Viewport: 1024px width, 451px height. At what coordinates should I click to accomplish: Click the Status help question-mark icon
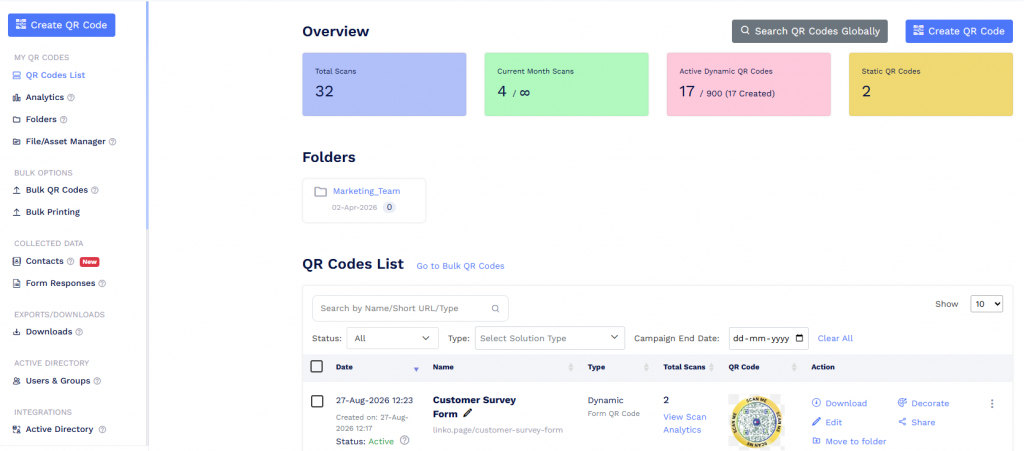(x=404, y=441)
